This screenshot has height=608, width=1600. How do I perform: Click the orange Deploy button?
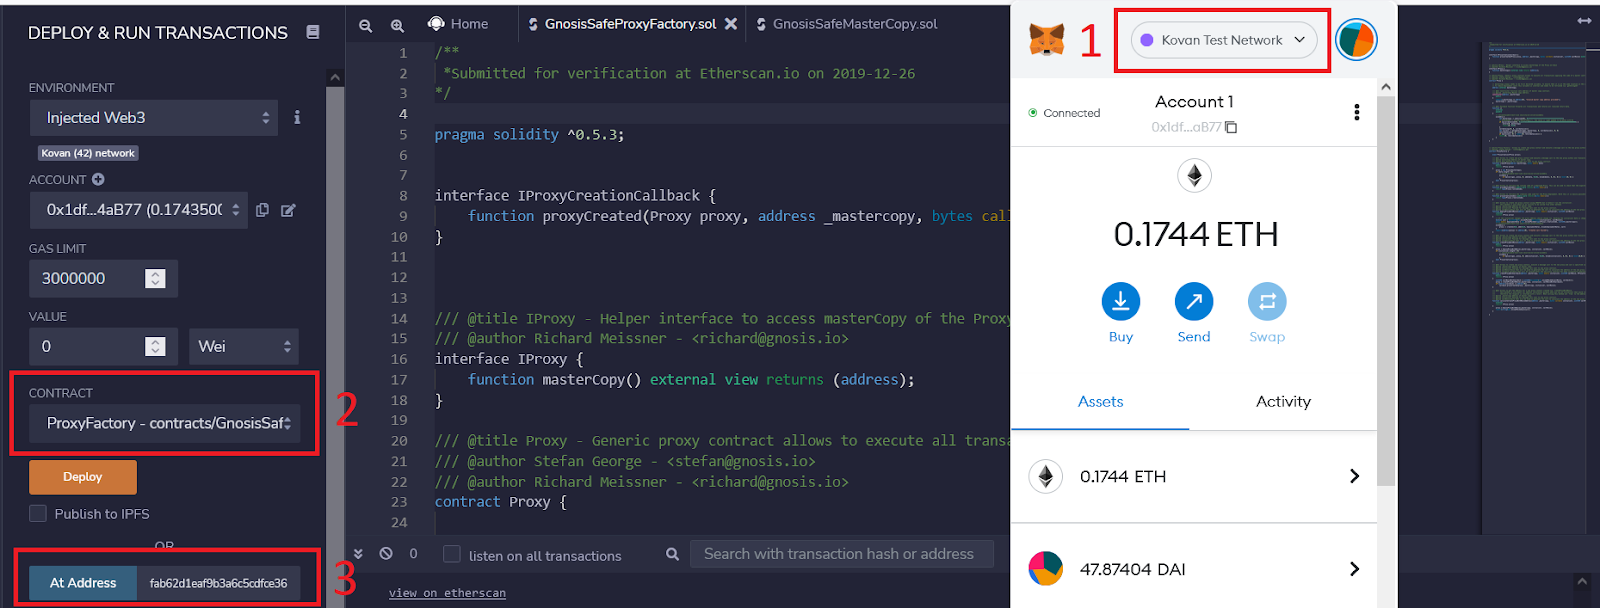click(83, 477)
